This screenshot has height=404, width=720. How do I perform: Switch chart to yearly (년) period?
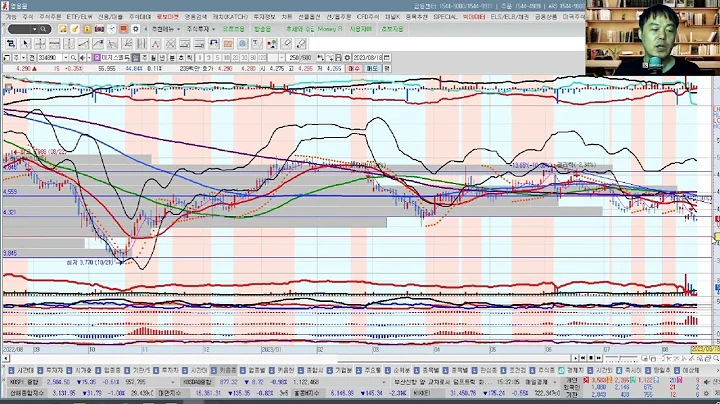162,57
